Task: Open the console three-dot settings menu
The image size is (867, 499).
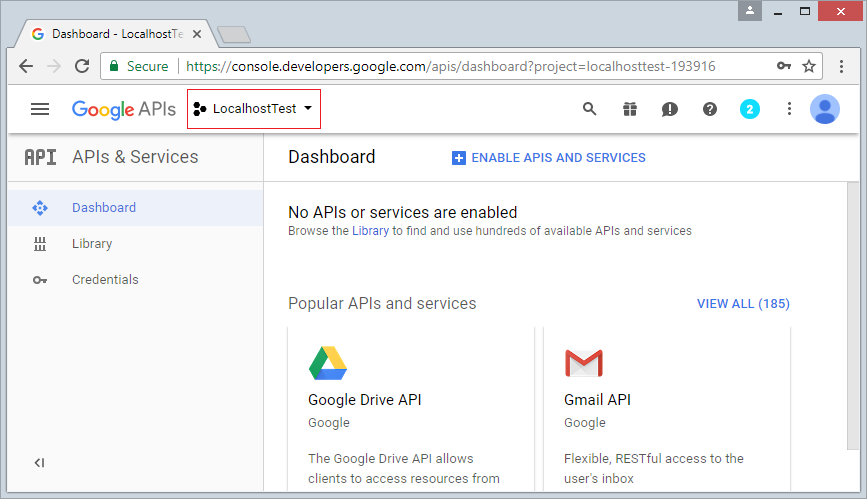Action: point(789,109)
